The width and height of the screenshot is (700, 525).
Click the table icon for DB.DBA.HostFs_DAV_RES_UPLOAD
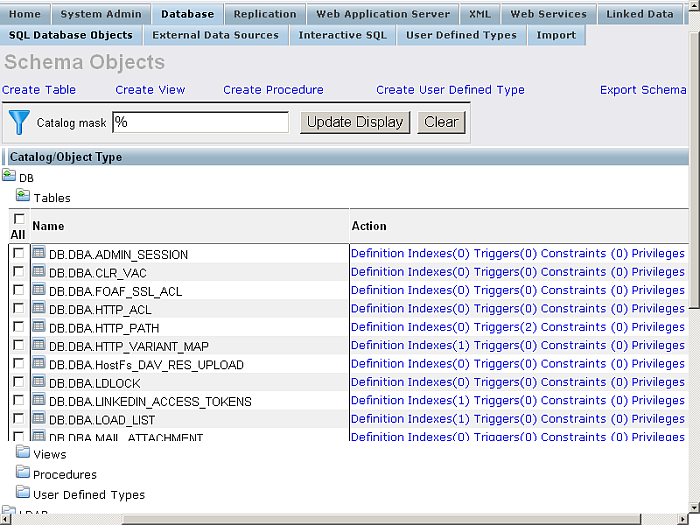coord(39,363)
